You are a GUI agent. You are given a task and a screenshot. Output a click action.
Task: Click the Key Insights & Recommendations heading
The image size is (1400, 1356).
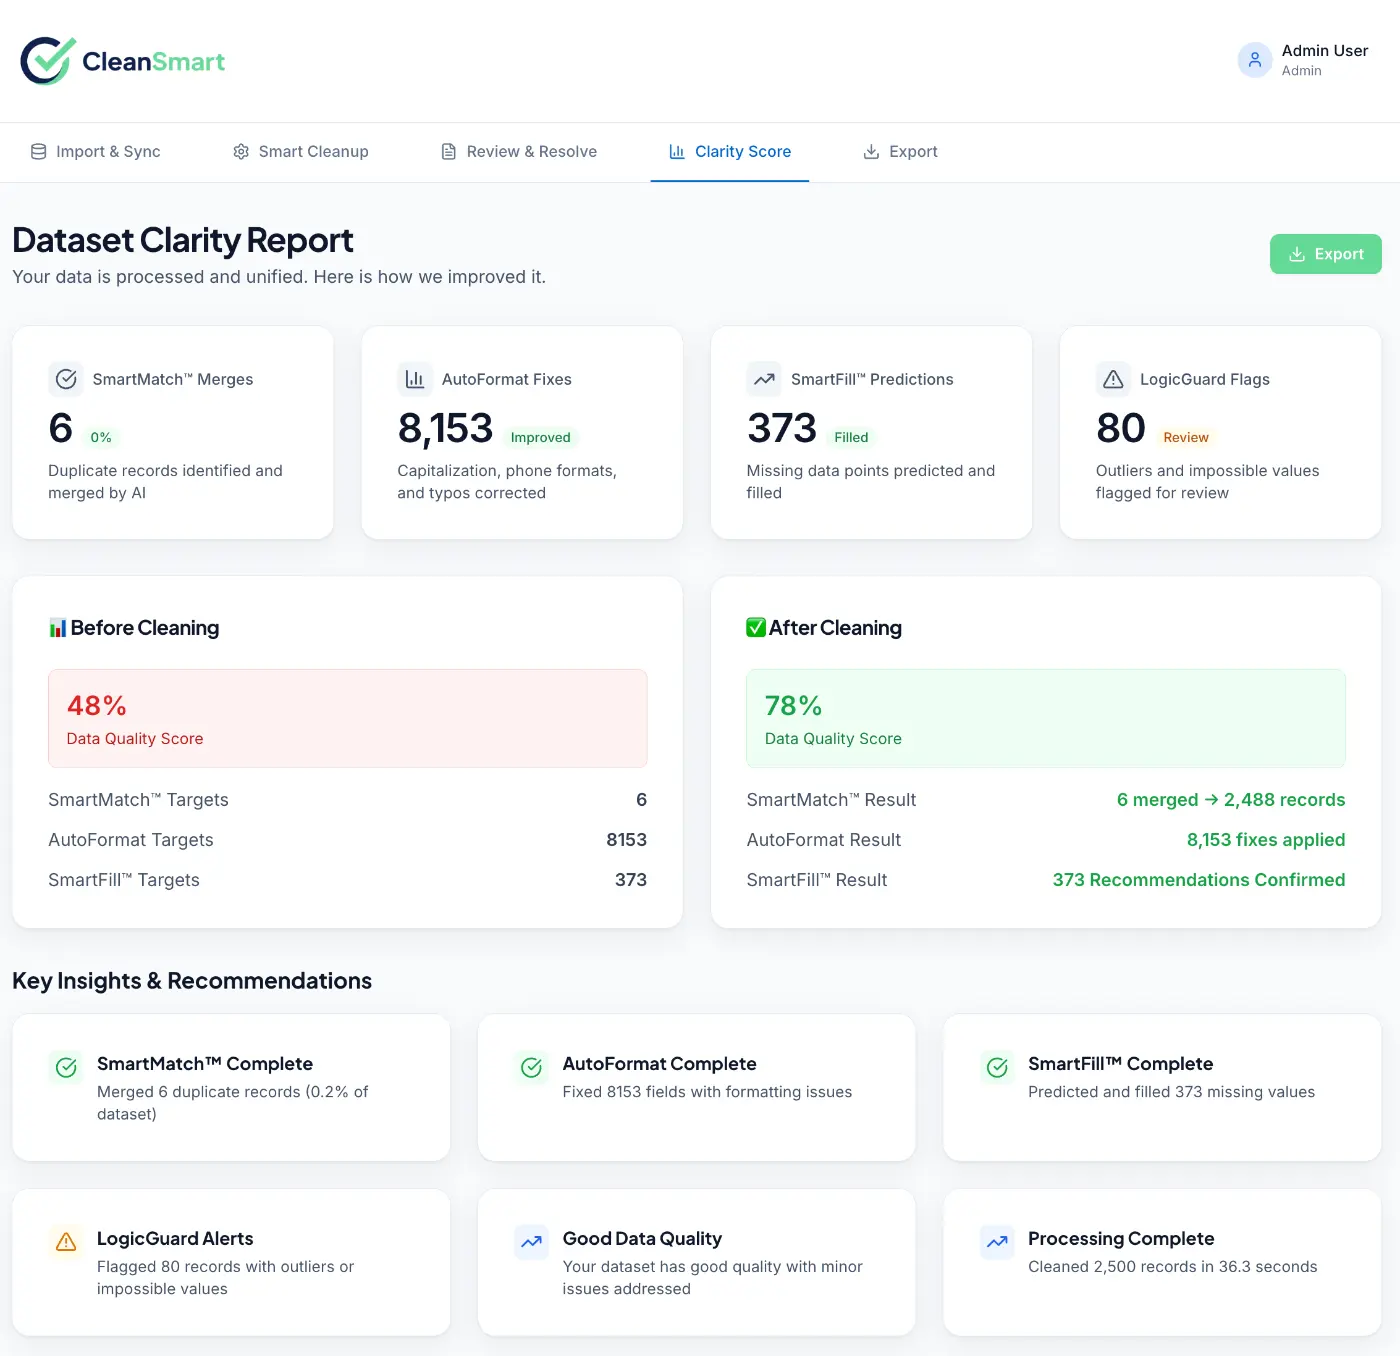(192, 981)
